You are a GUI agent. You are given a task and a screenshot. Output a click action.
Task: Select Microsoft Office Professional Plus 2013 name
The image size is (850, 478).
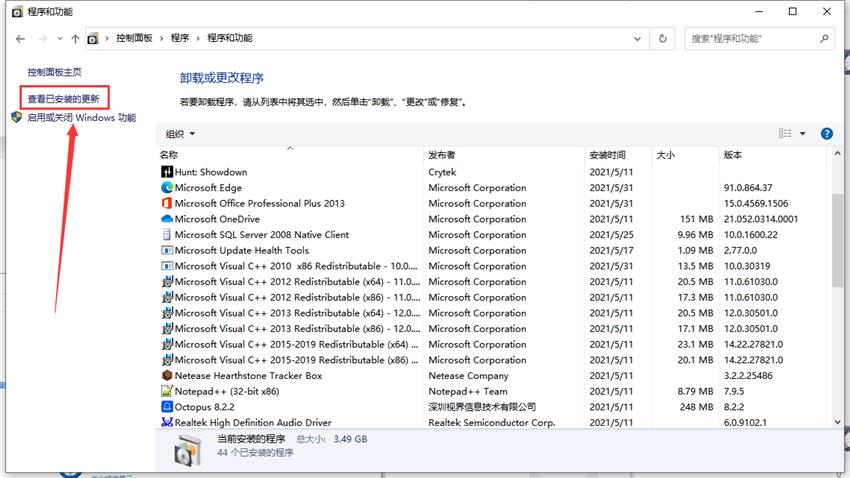click(260, 203)
